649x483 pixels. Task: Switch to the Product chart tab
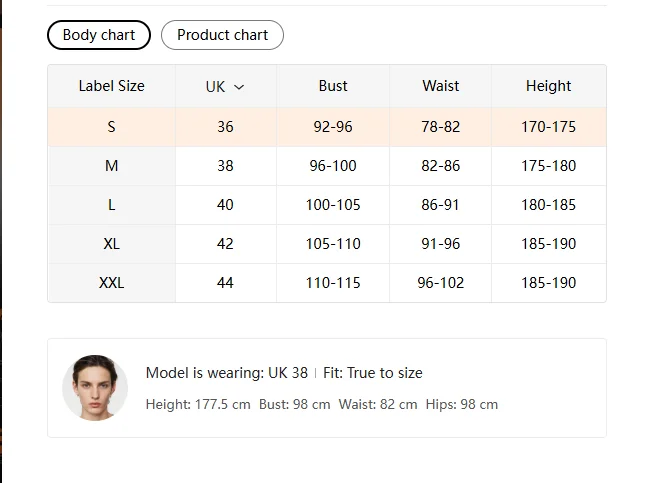coord(222,35)
